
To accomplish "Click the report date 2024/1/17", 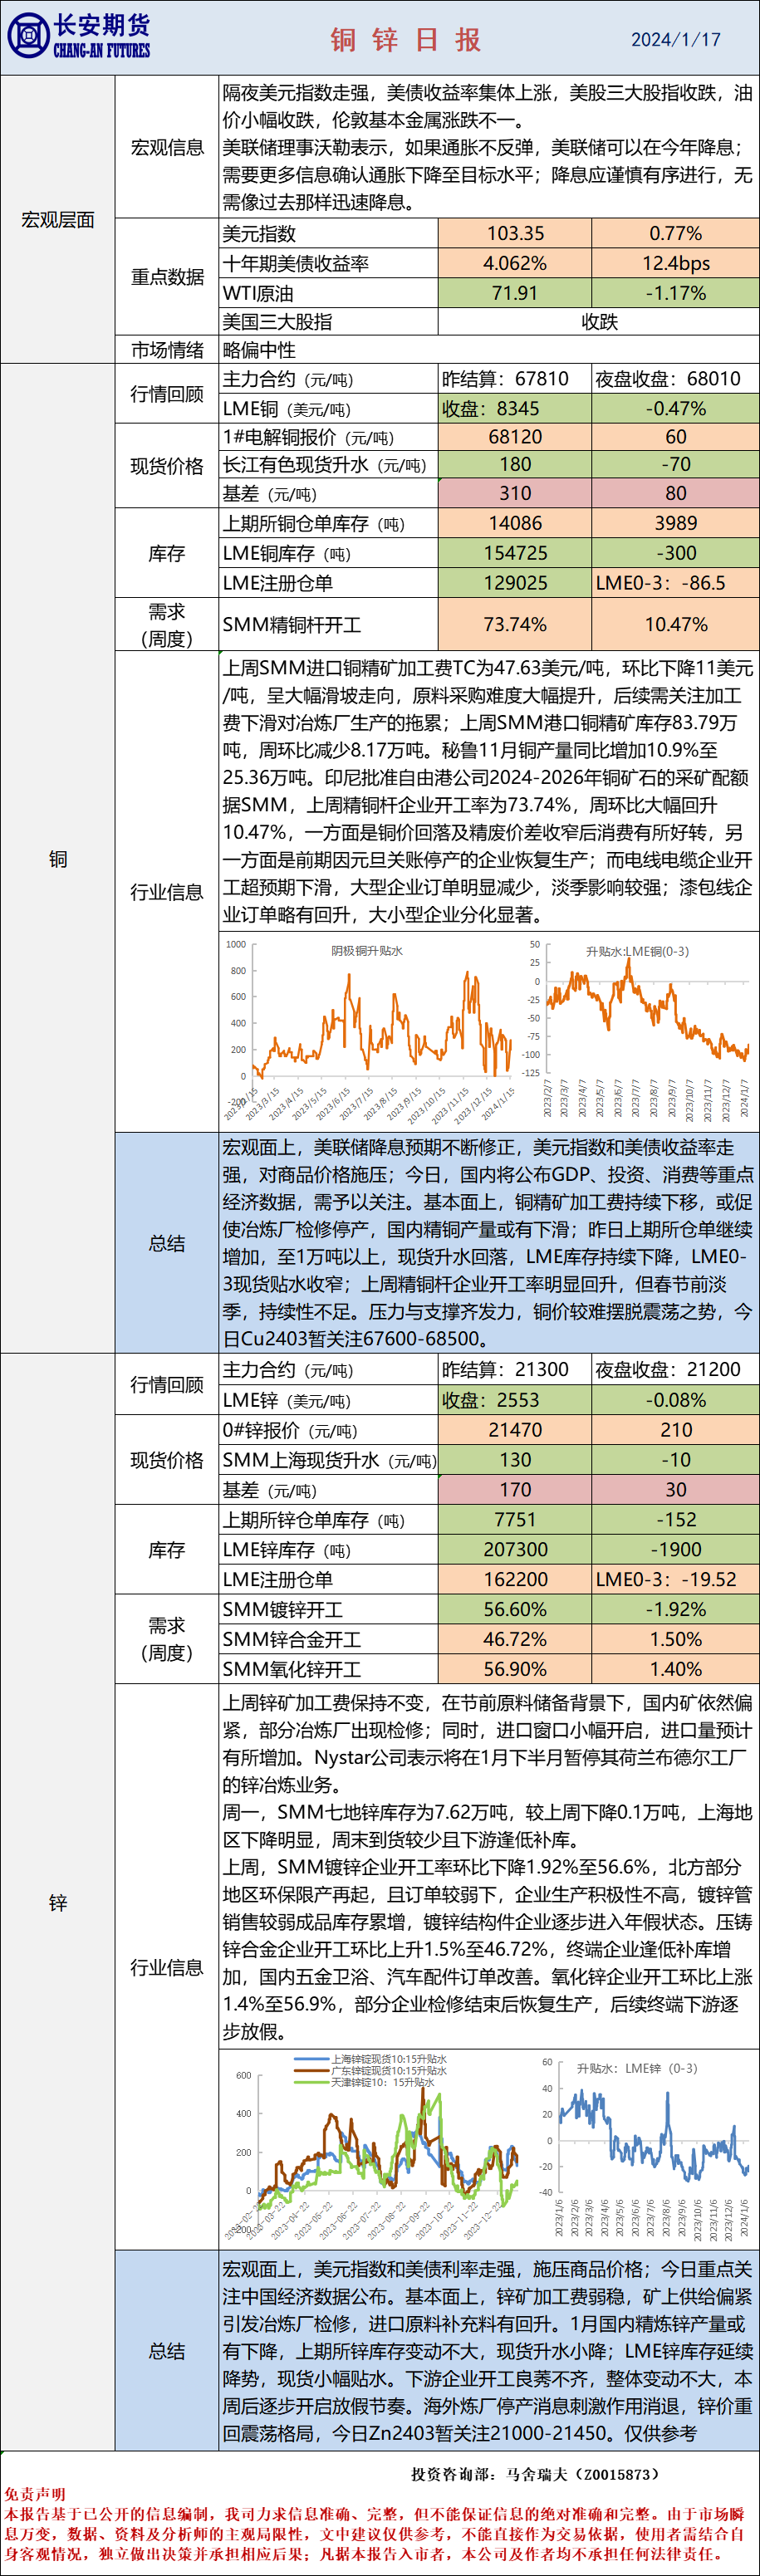I will (675, 40).
